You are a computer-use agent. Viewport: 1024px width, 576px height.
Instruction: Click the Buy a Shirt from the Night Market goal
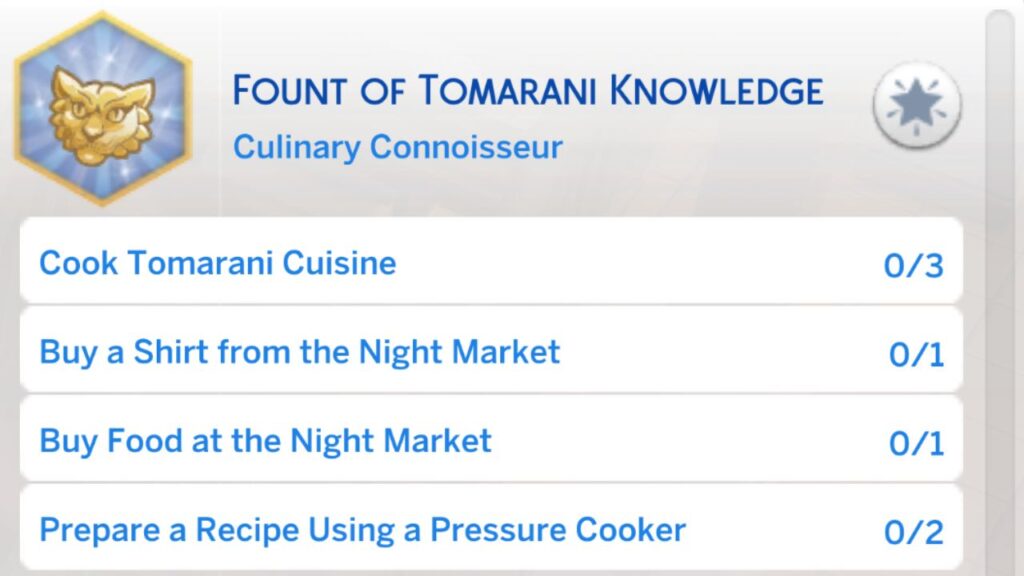pyautogui.click(x=299, y=352)
